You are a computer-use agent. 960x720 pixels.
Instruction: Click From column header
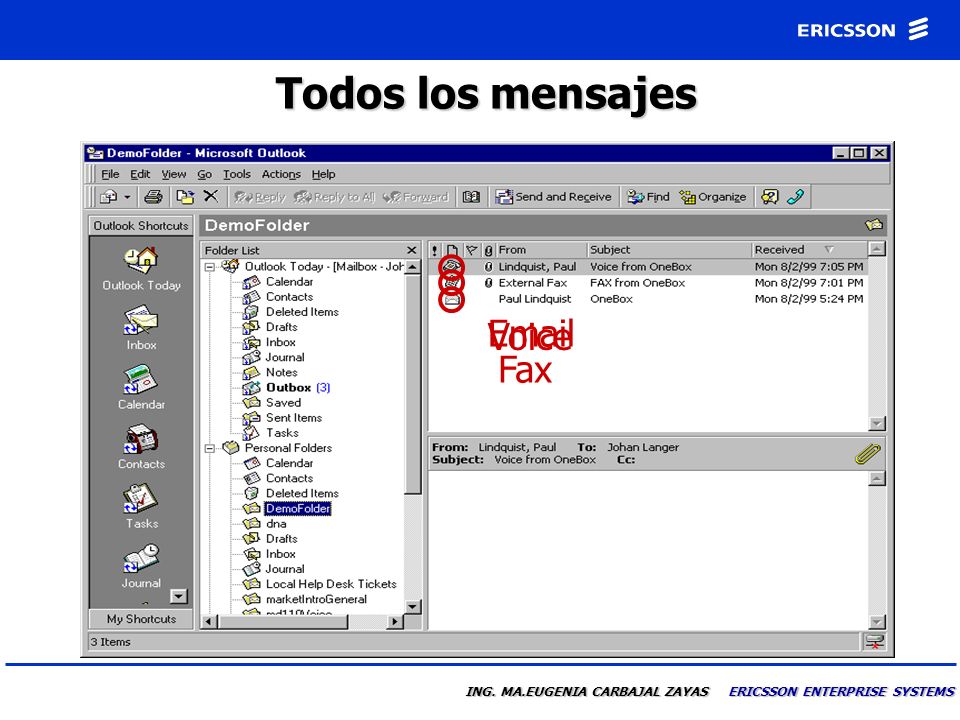point(541,250)
